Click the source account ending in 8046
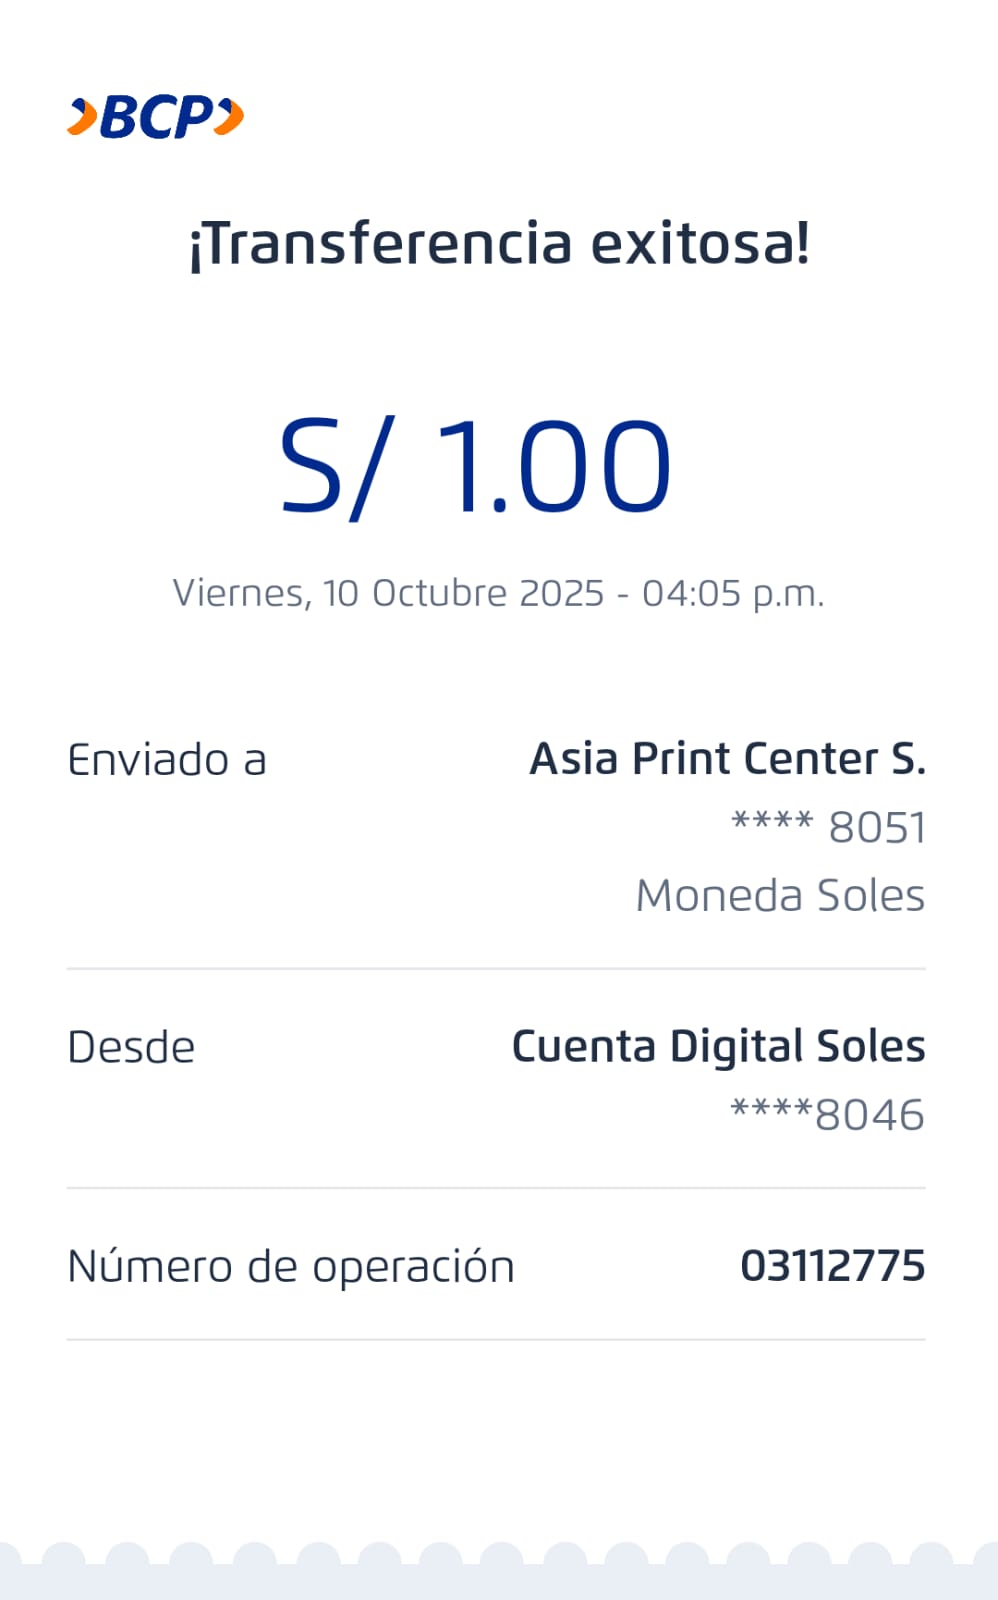Viewport: 998px width, 1600px height. tap(828, 1114)
